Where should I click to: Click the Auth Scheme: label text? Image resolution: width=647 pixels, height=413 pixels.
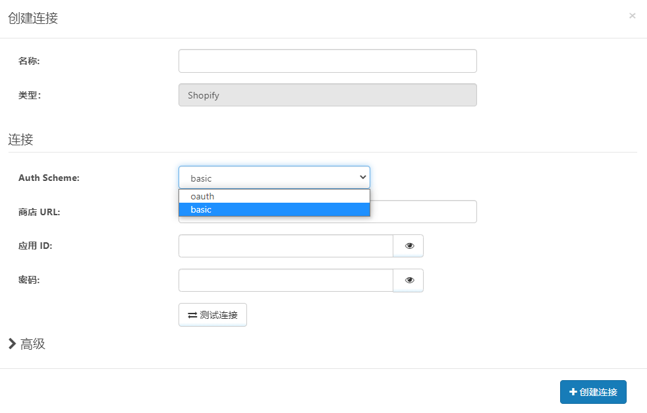pos(49,178)
